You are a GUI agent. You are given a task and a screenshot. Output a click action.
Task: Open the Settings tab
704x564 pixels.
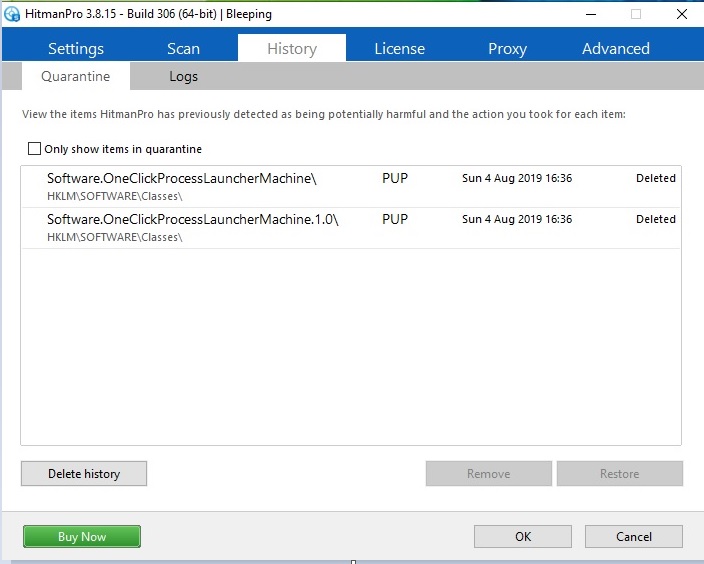pyautogui.click(x=75, y=48)
